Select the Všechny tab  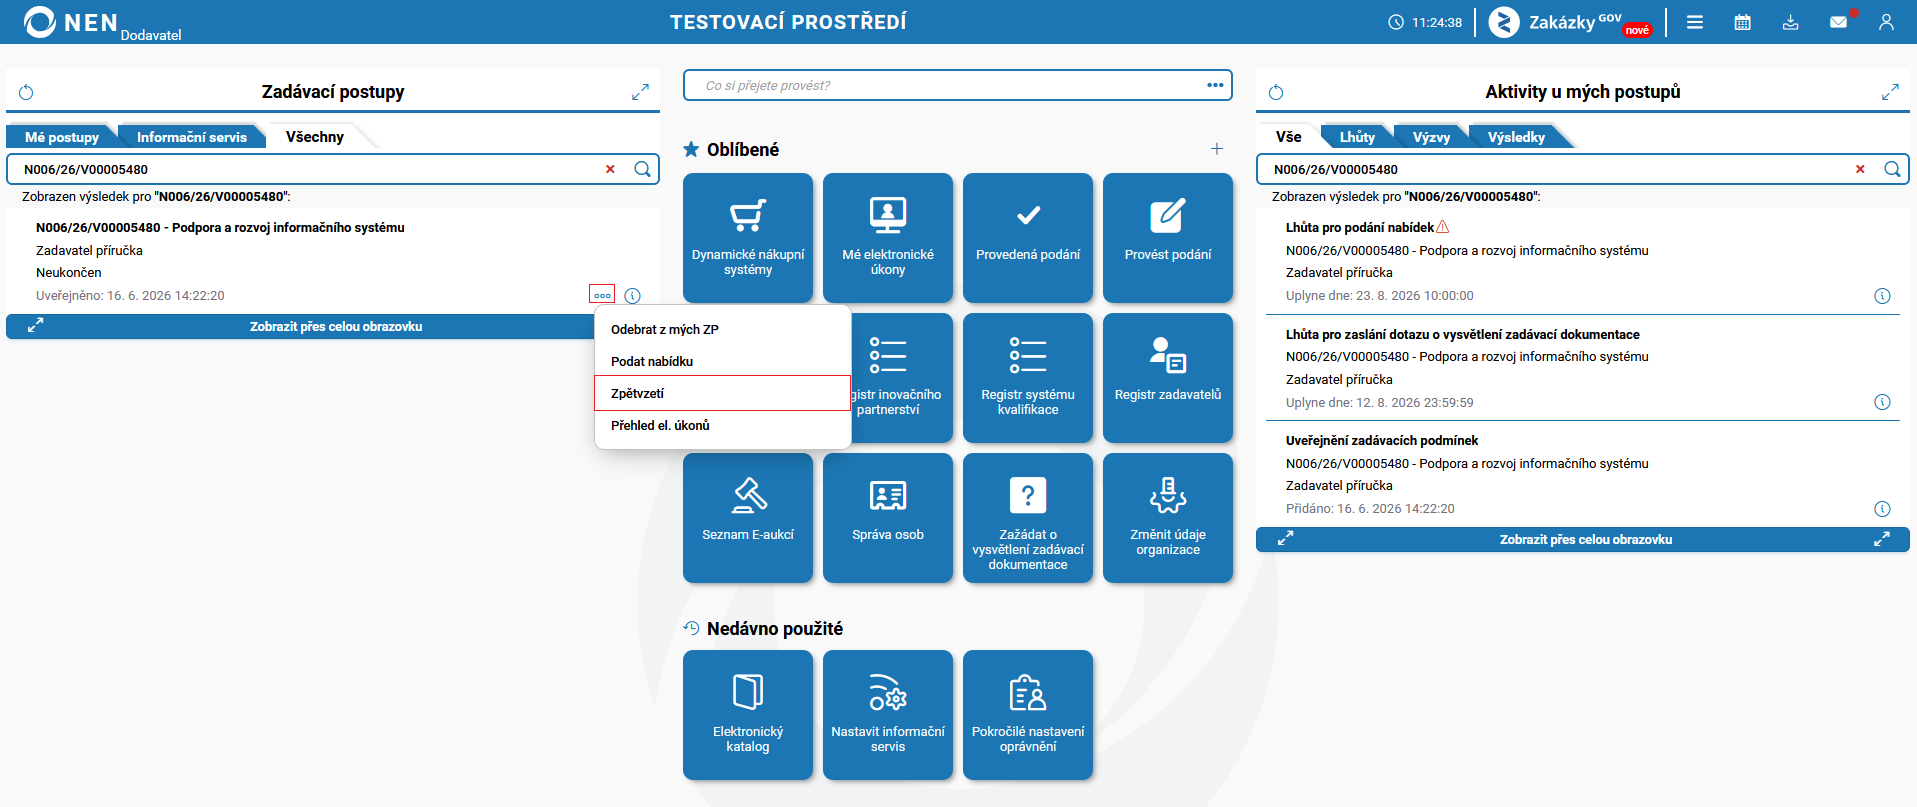pos(315,137)
